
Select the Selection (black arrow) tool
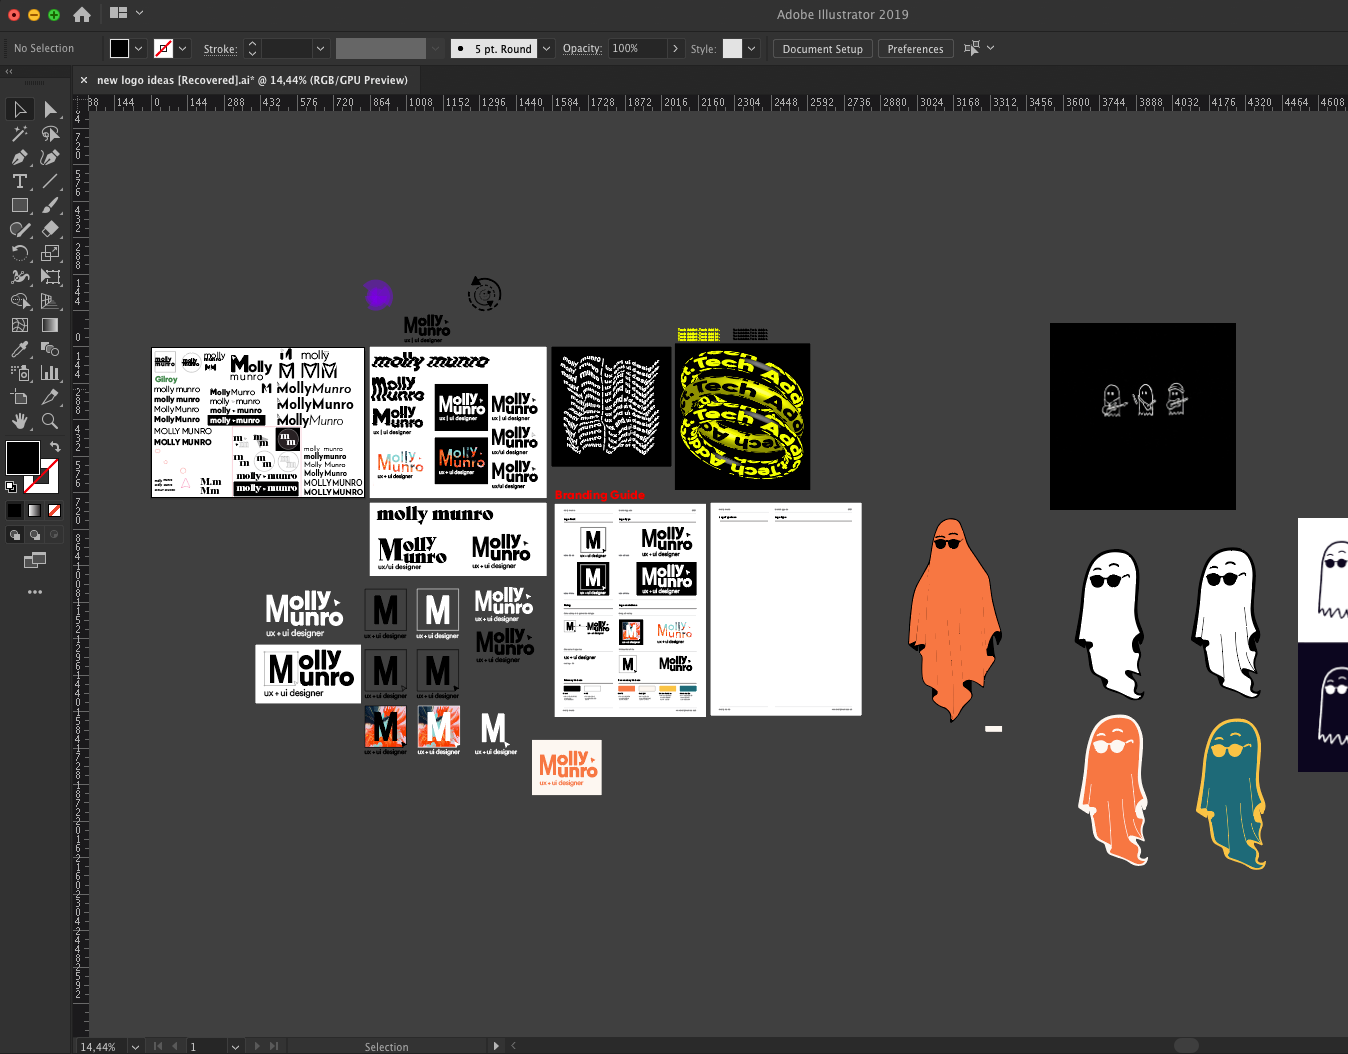(x=19, y=109)
